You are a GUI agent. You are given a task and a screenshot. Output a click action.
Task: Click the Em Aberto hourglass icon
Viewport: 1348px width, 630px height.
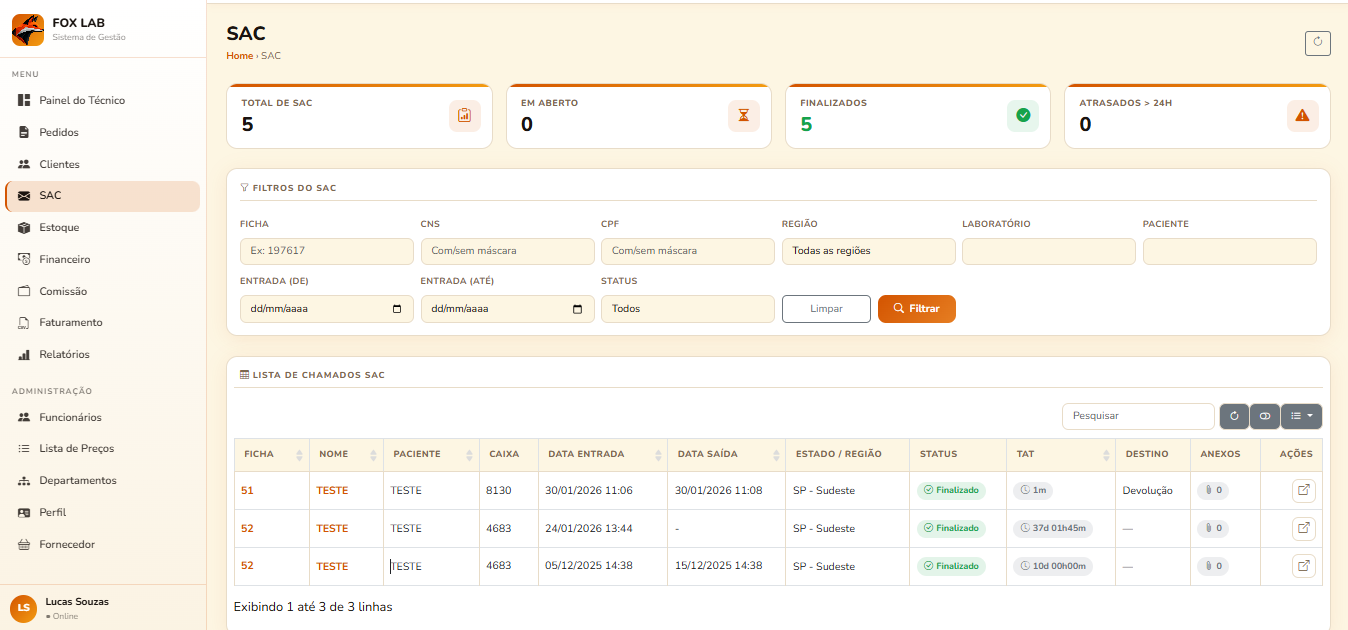743,116
